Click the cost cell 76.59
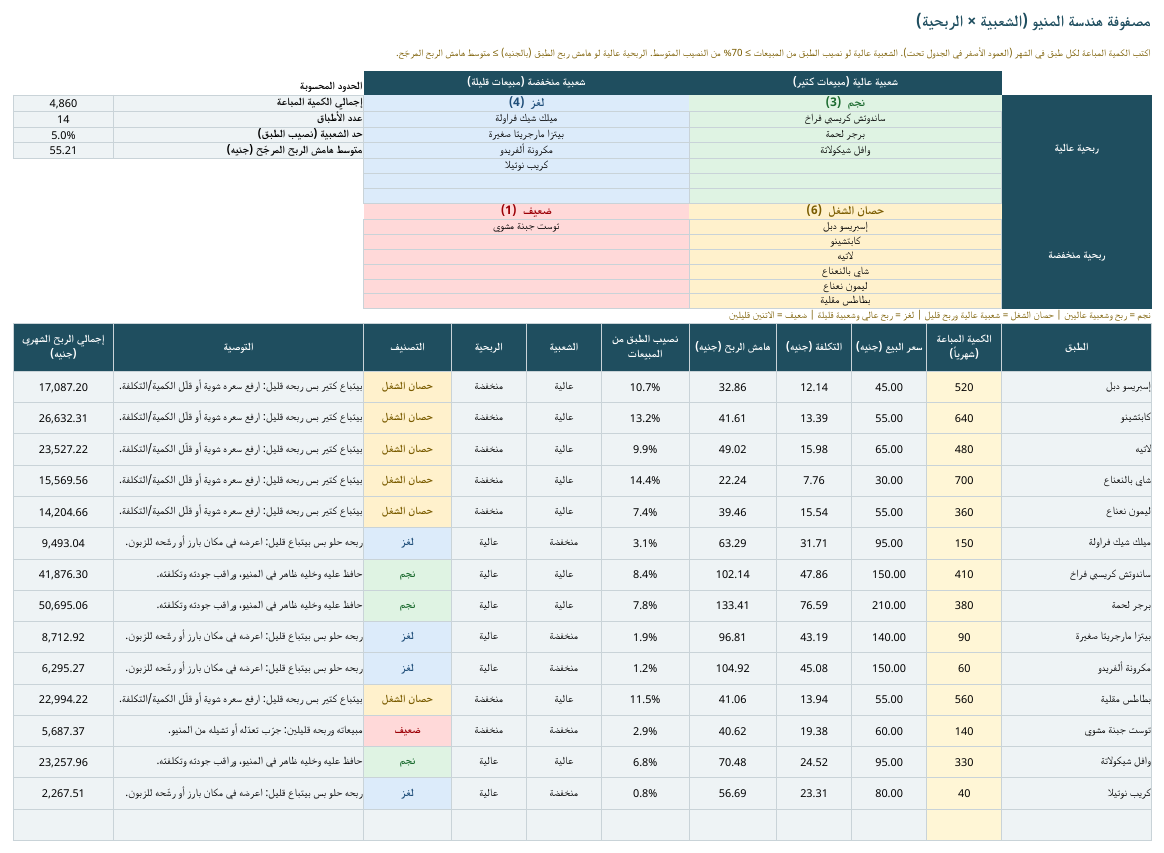 point(814,605)
